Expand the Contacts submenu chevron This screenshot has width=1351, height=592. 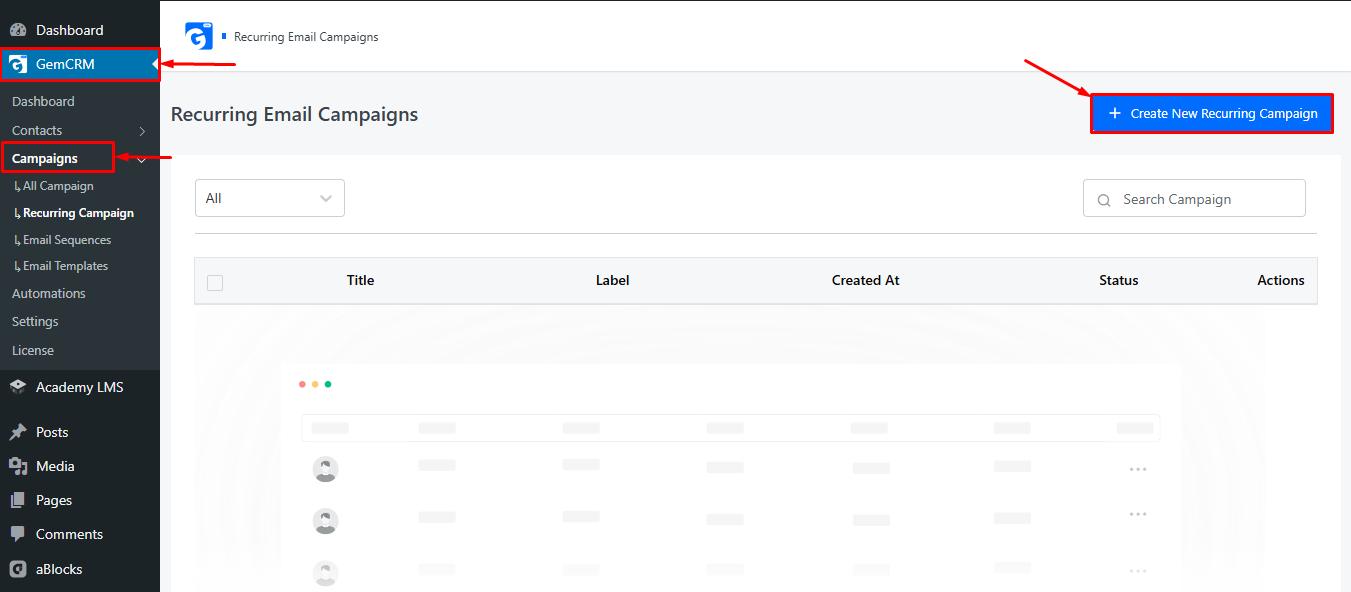pos(142,131)
